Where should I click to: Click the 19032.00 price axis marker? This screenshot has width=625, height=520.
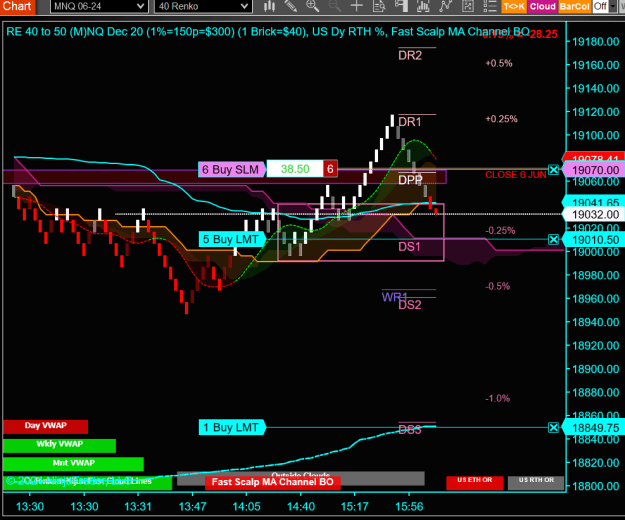[594, 215]
